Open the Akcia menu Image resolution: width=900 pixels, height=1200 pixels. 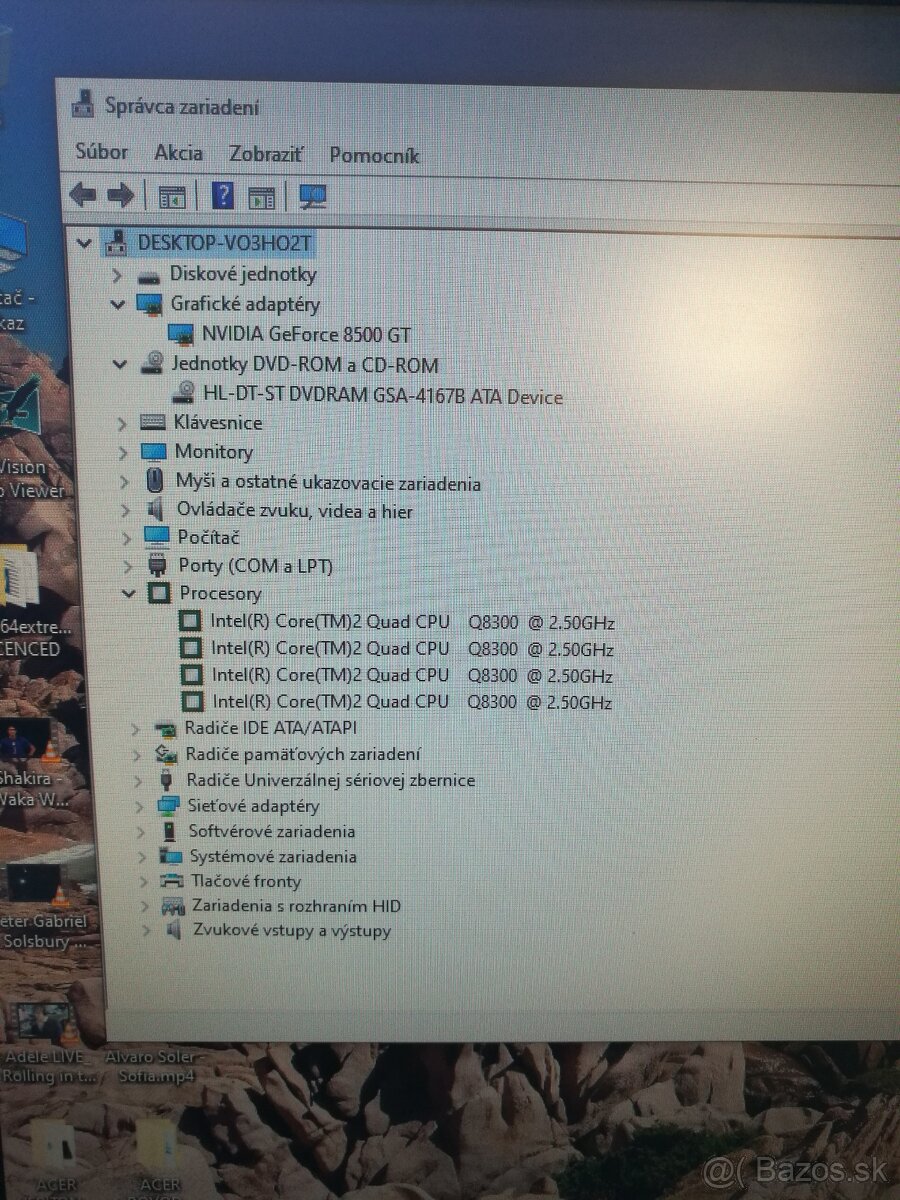pyautogui.click(x=178, y=153)
